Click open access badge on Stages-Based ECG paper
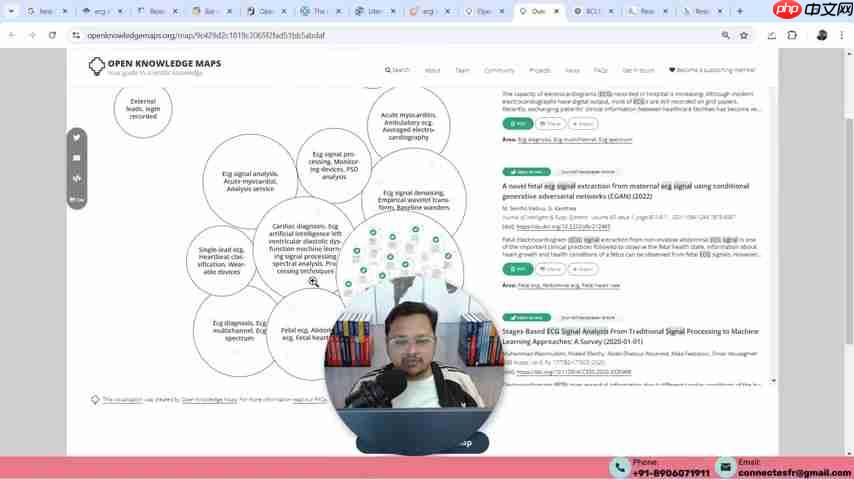The image size is (854, 480). [x=526, y=318]
